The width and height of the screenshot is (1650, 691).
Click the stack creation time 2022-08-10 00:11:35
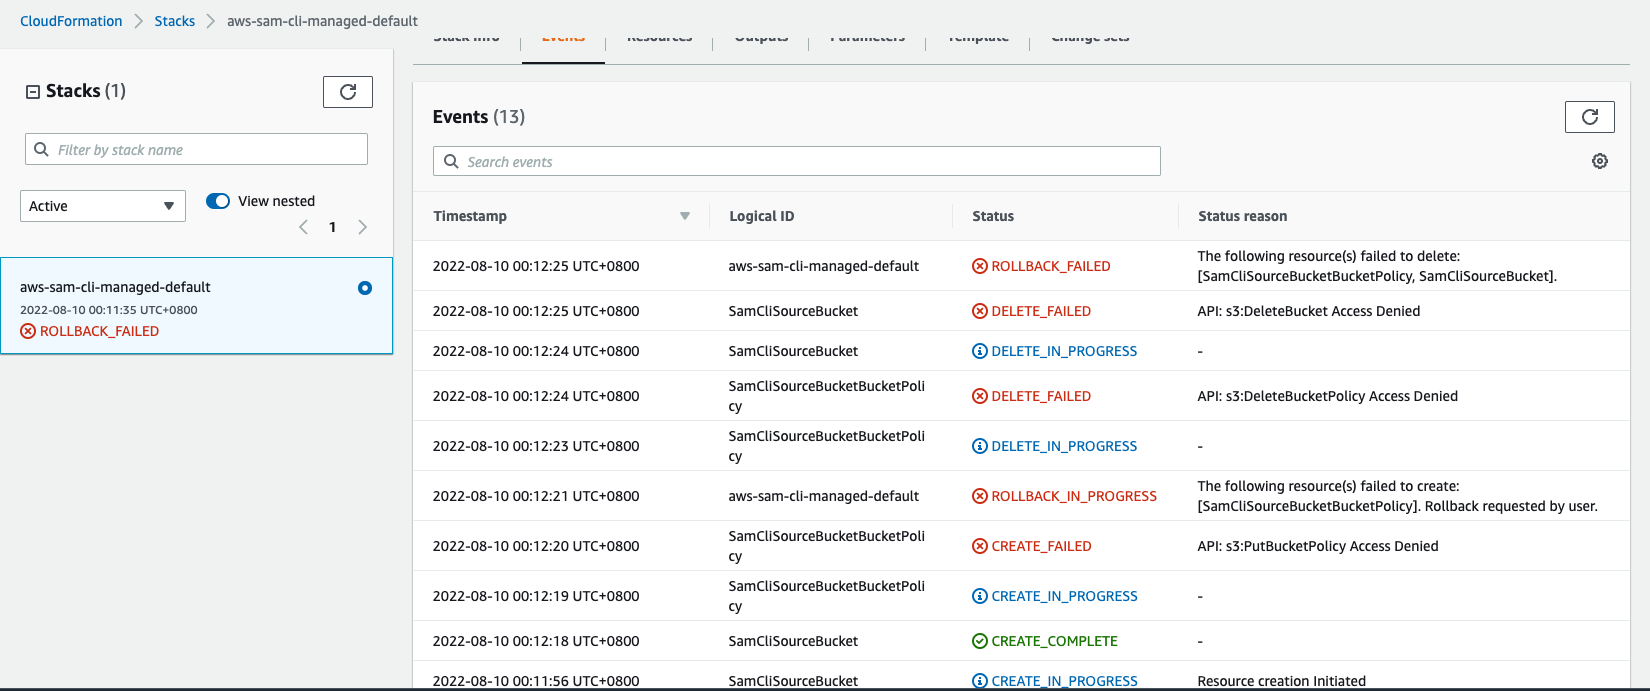pyautogui.click(x=109, y=310)
